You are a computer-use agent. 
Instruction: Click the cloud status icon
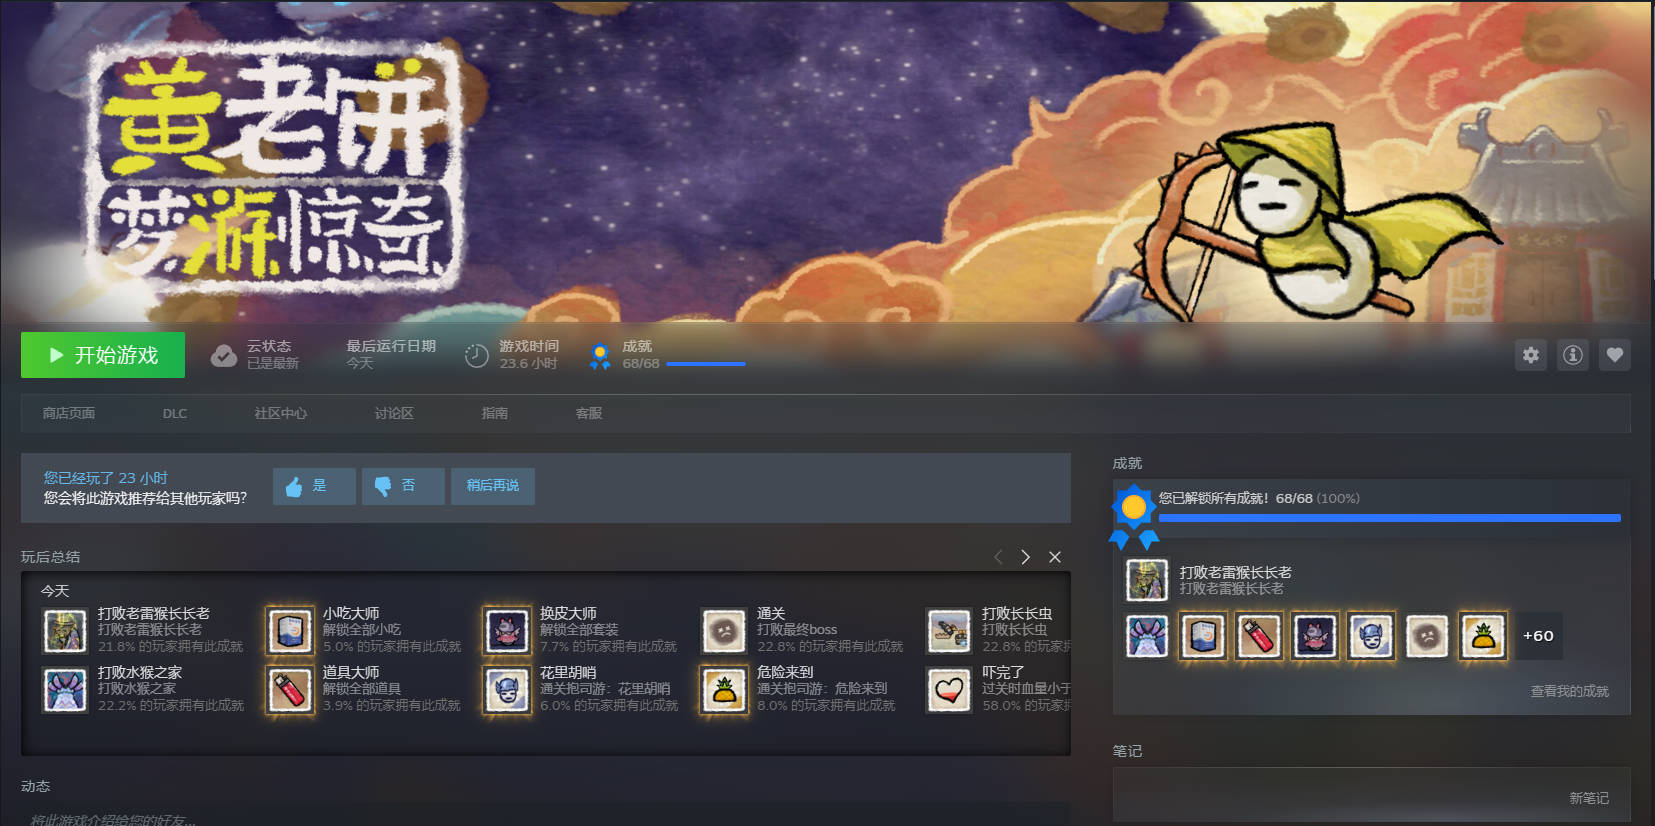(x=224, y=355)
